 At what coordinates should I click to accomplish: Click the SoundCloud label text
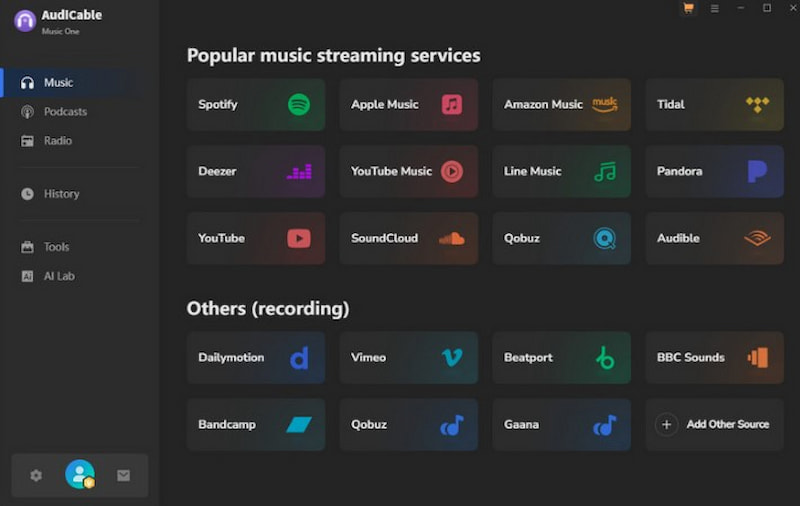click(384, 238)
